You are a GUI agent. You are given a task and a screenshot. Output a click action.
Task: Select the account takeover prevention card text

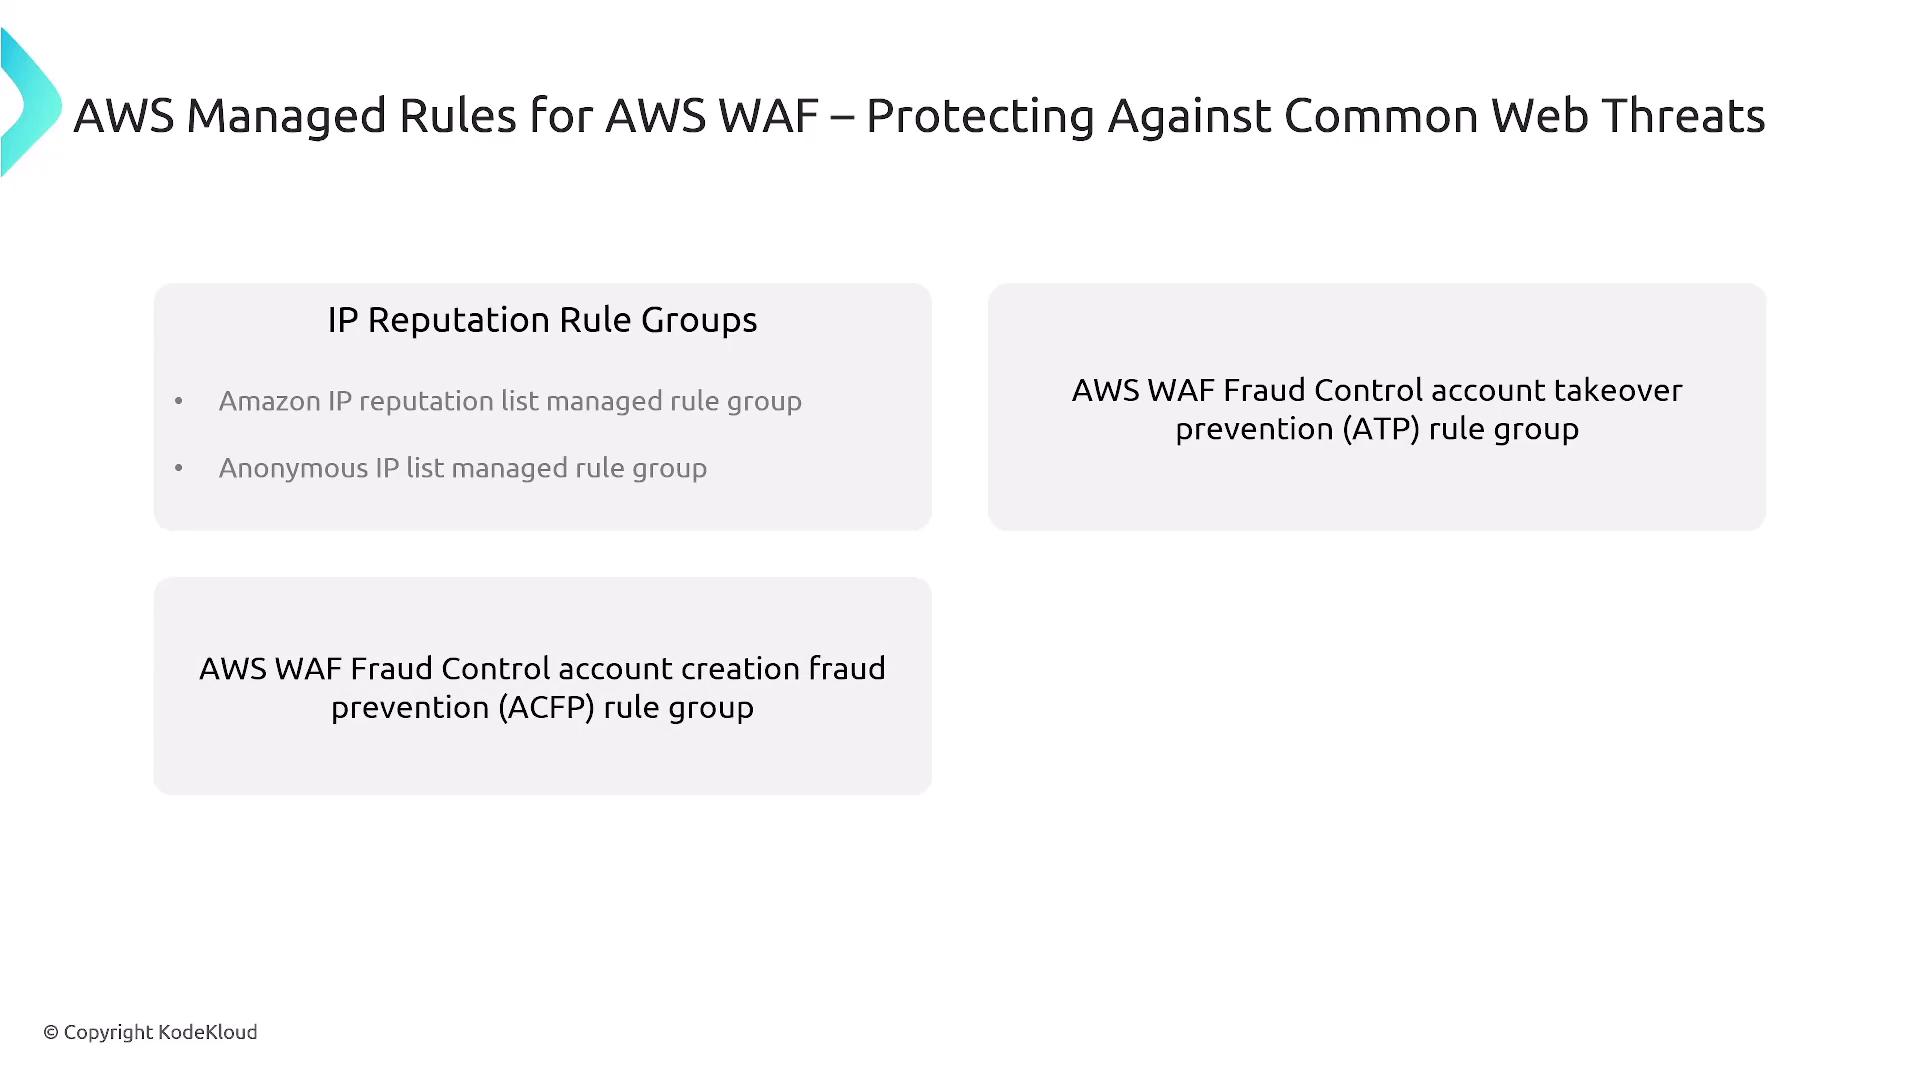click(x=1376, y=409)
